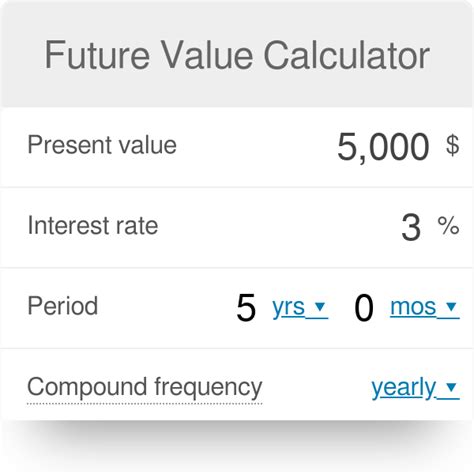Viewport: 474px width, 474px height.
Task: Select the yrs link text
Action: point(288,308)
